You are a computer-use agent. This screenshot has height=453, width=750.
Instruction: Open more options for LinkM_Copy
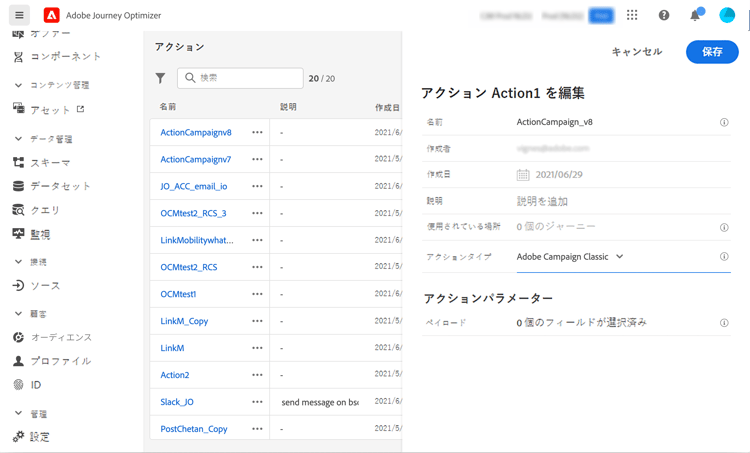[x=257, y=321]
